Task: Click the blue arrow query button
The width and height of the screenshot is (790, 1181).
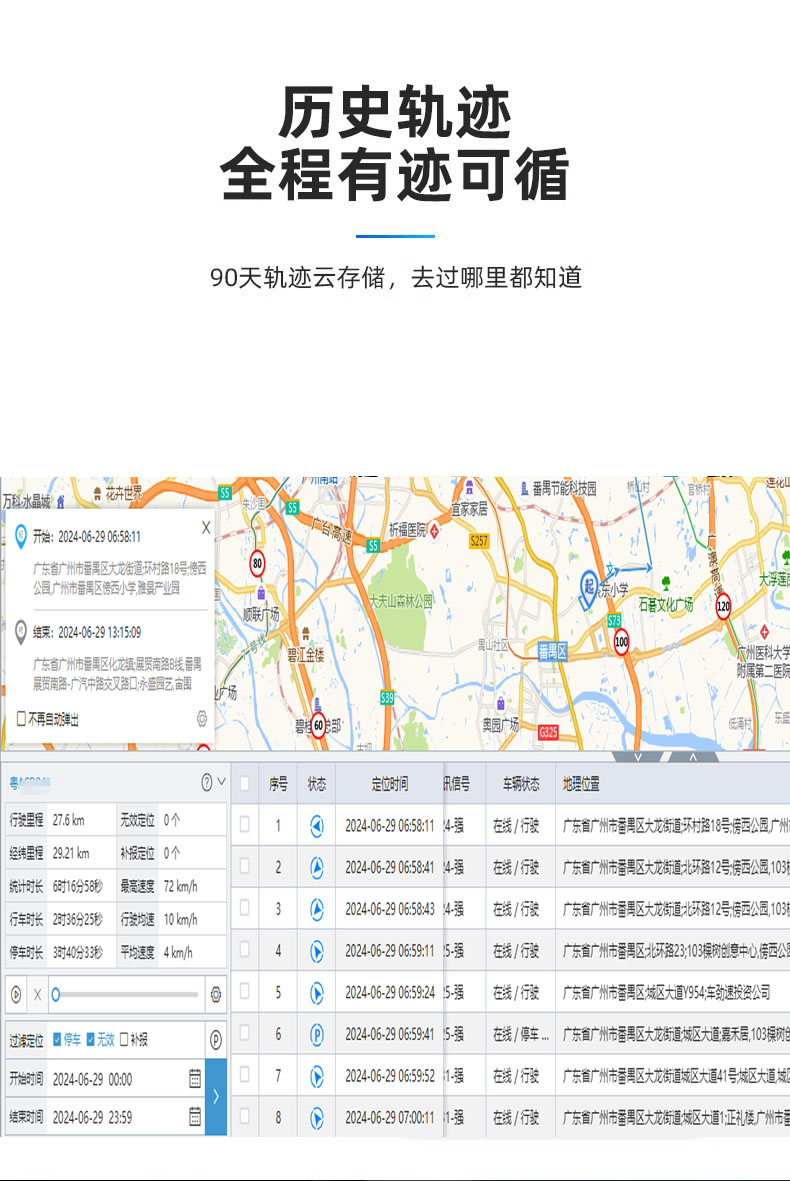Action: [x=216, y=1097]
